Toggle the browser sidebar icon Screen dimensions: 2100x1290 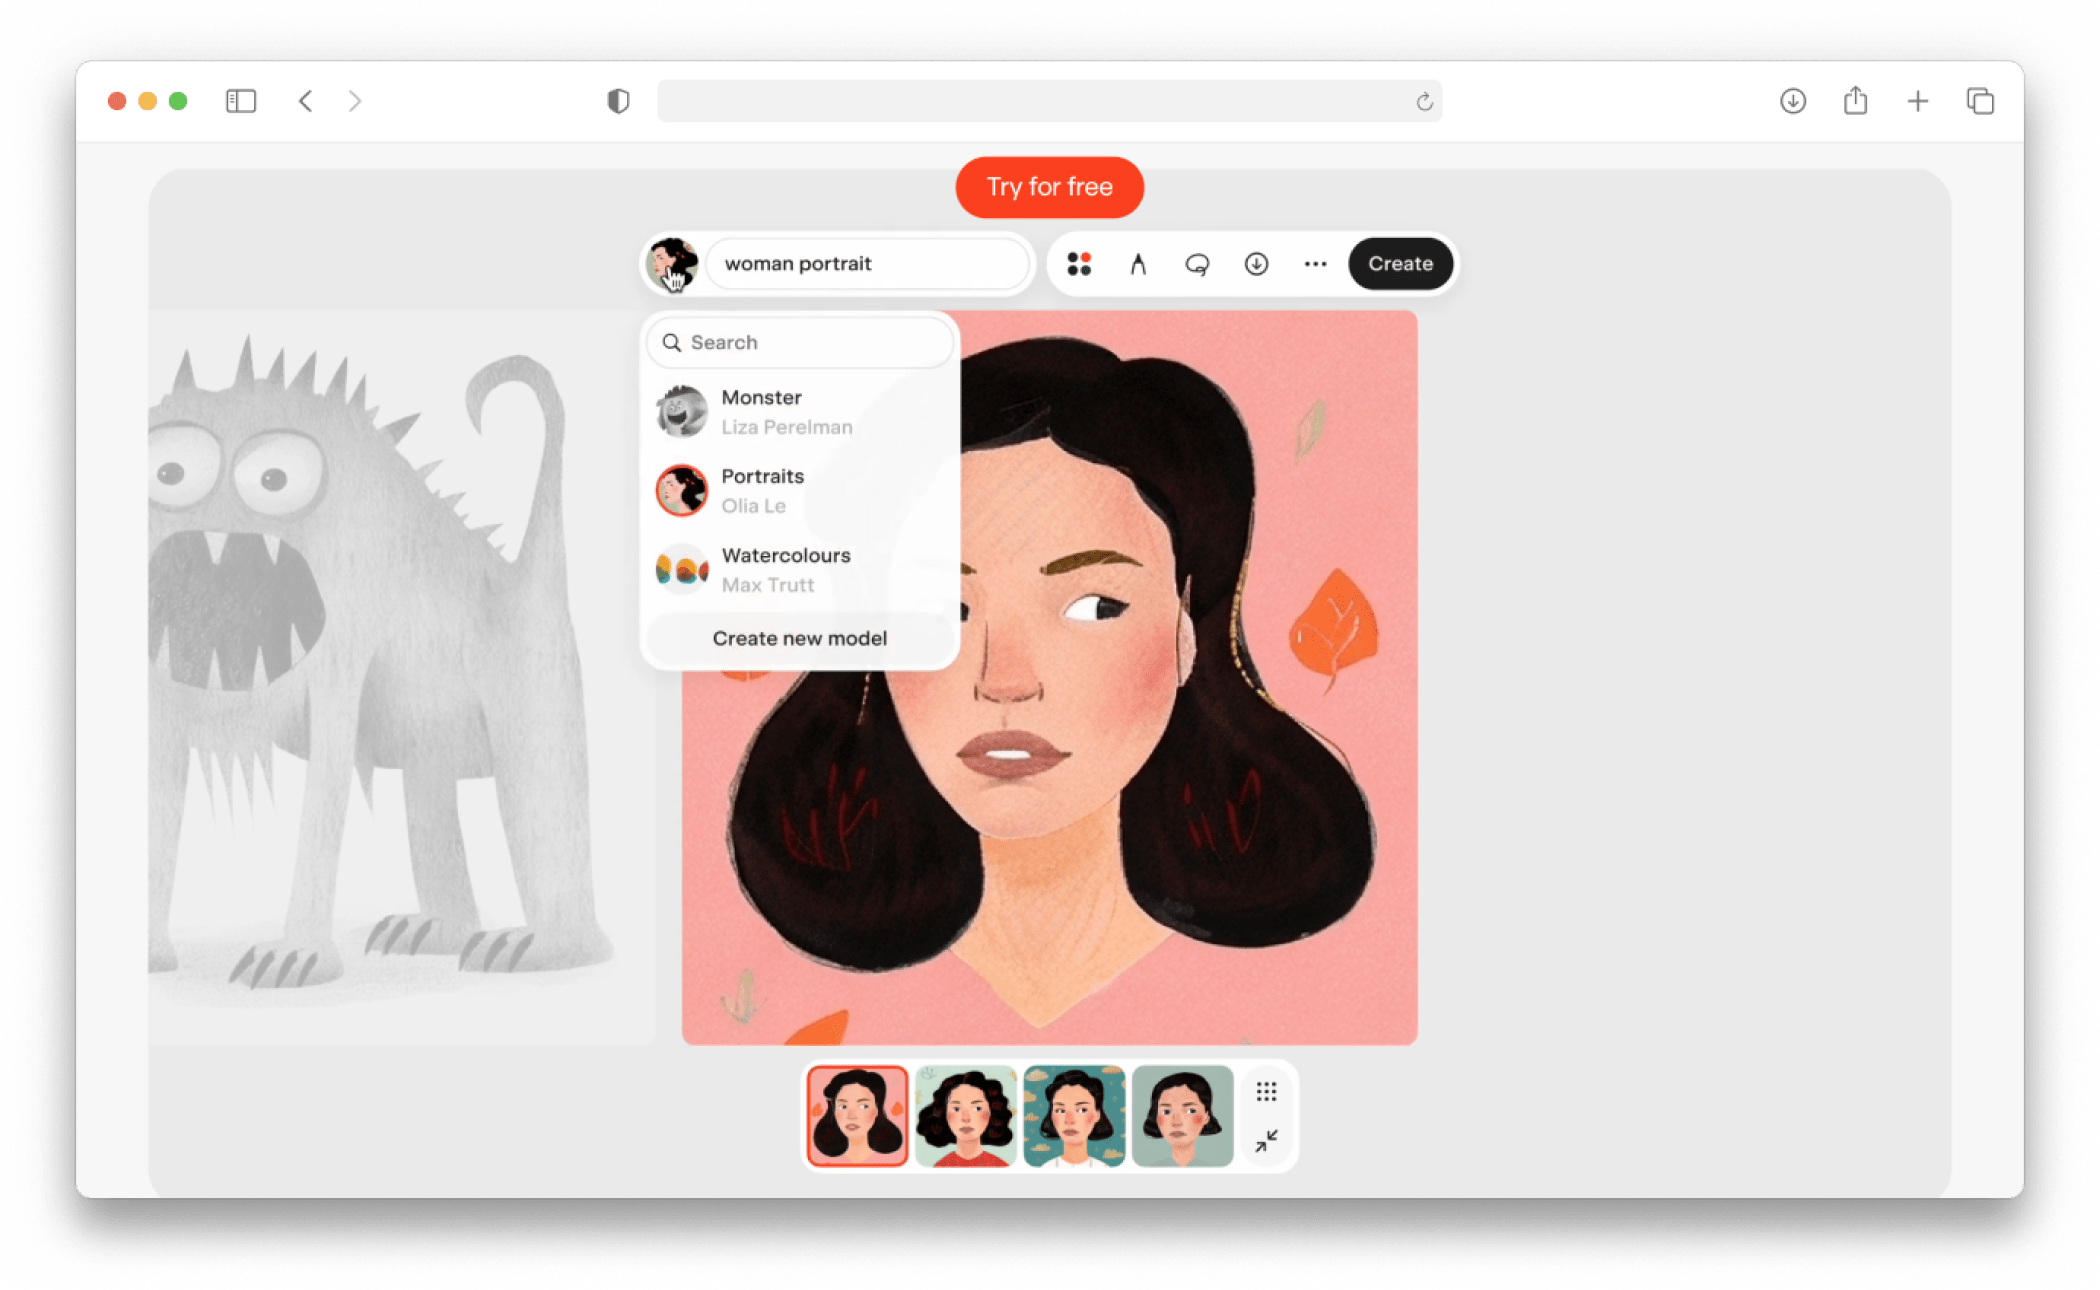tap(241, 101)
